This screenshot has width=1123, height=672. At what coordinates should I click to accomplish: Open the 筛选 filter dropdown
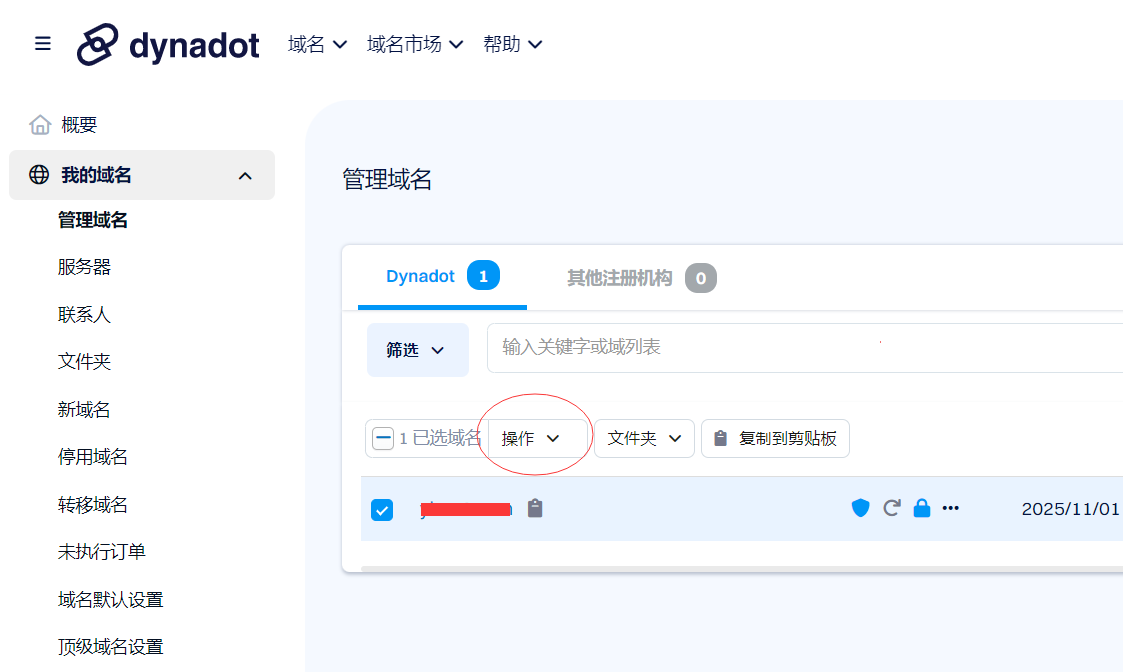point(418,350)
